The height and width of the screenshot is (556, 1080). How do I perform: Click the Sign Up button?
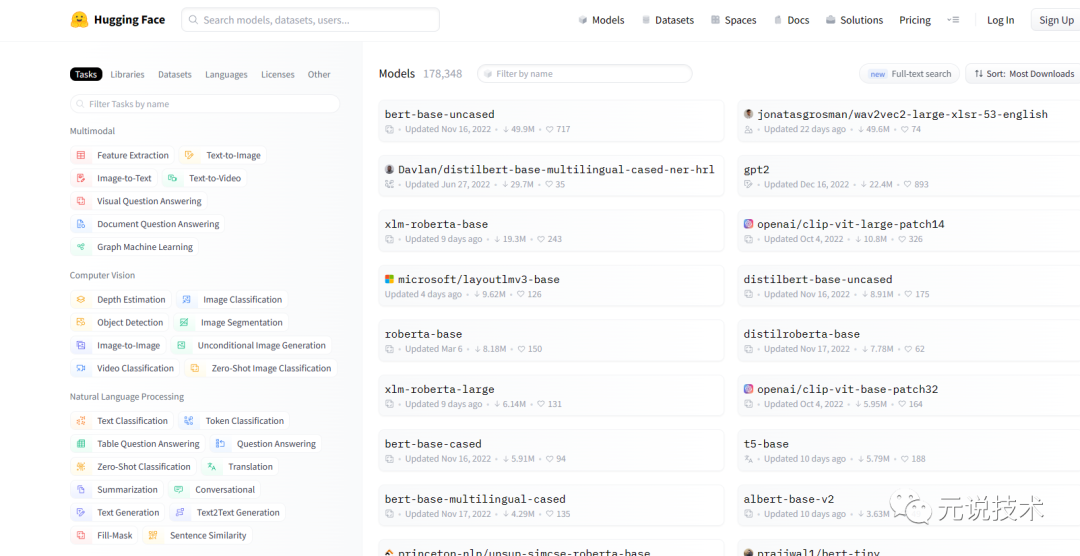point(1056,20)
